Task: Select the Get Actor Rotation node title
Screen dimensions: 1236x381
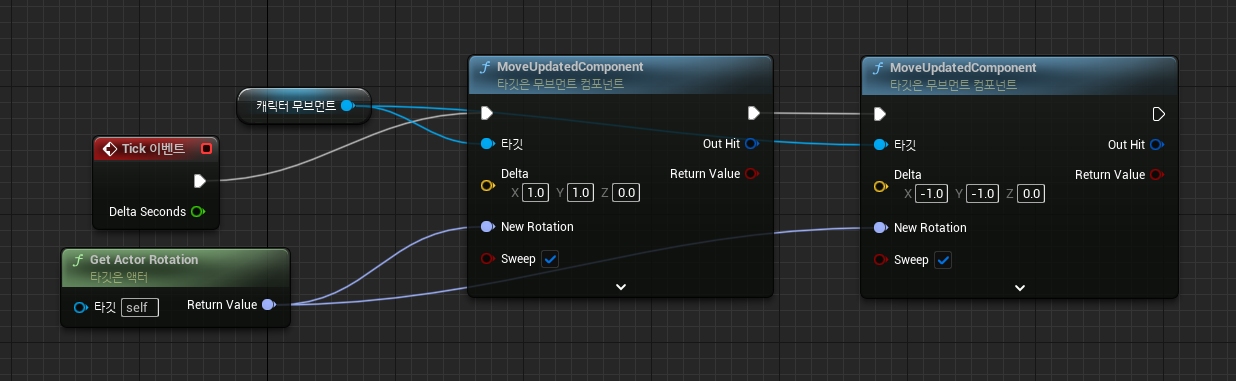Action: pyautogui.click(x=144, y=260)
